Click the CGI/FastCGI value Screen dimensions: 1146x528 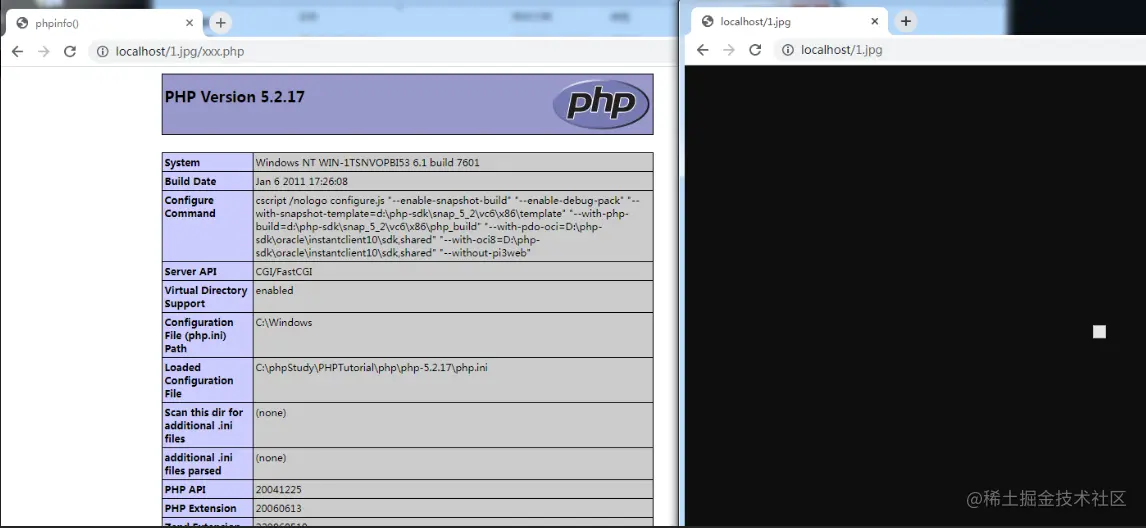point(286,271)
